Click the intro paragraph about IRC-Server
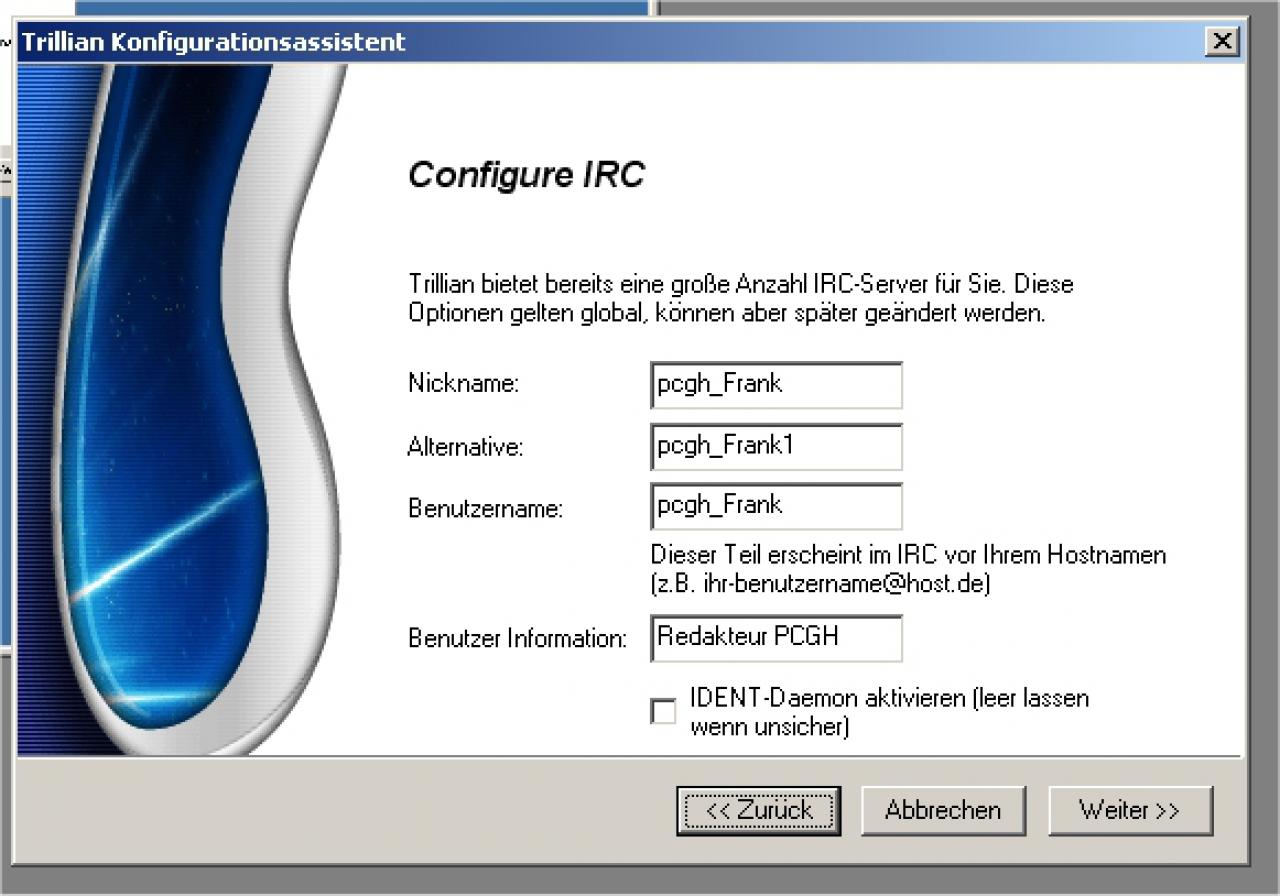This screenshot has width=1280, height=896. 740,298
